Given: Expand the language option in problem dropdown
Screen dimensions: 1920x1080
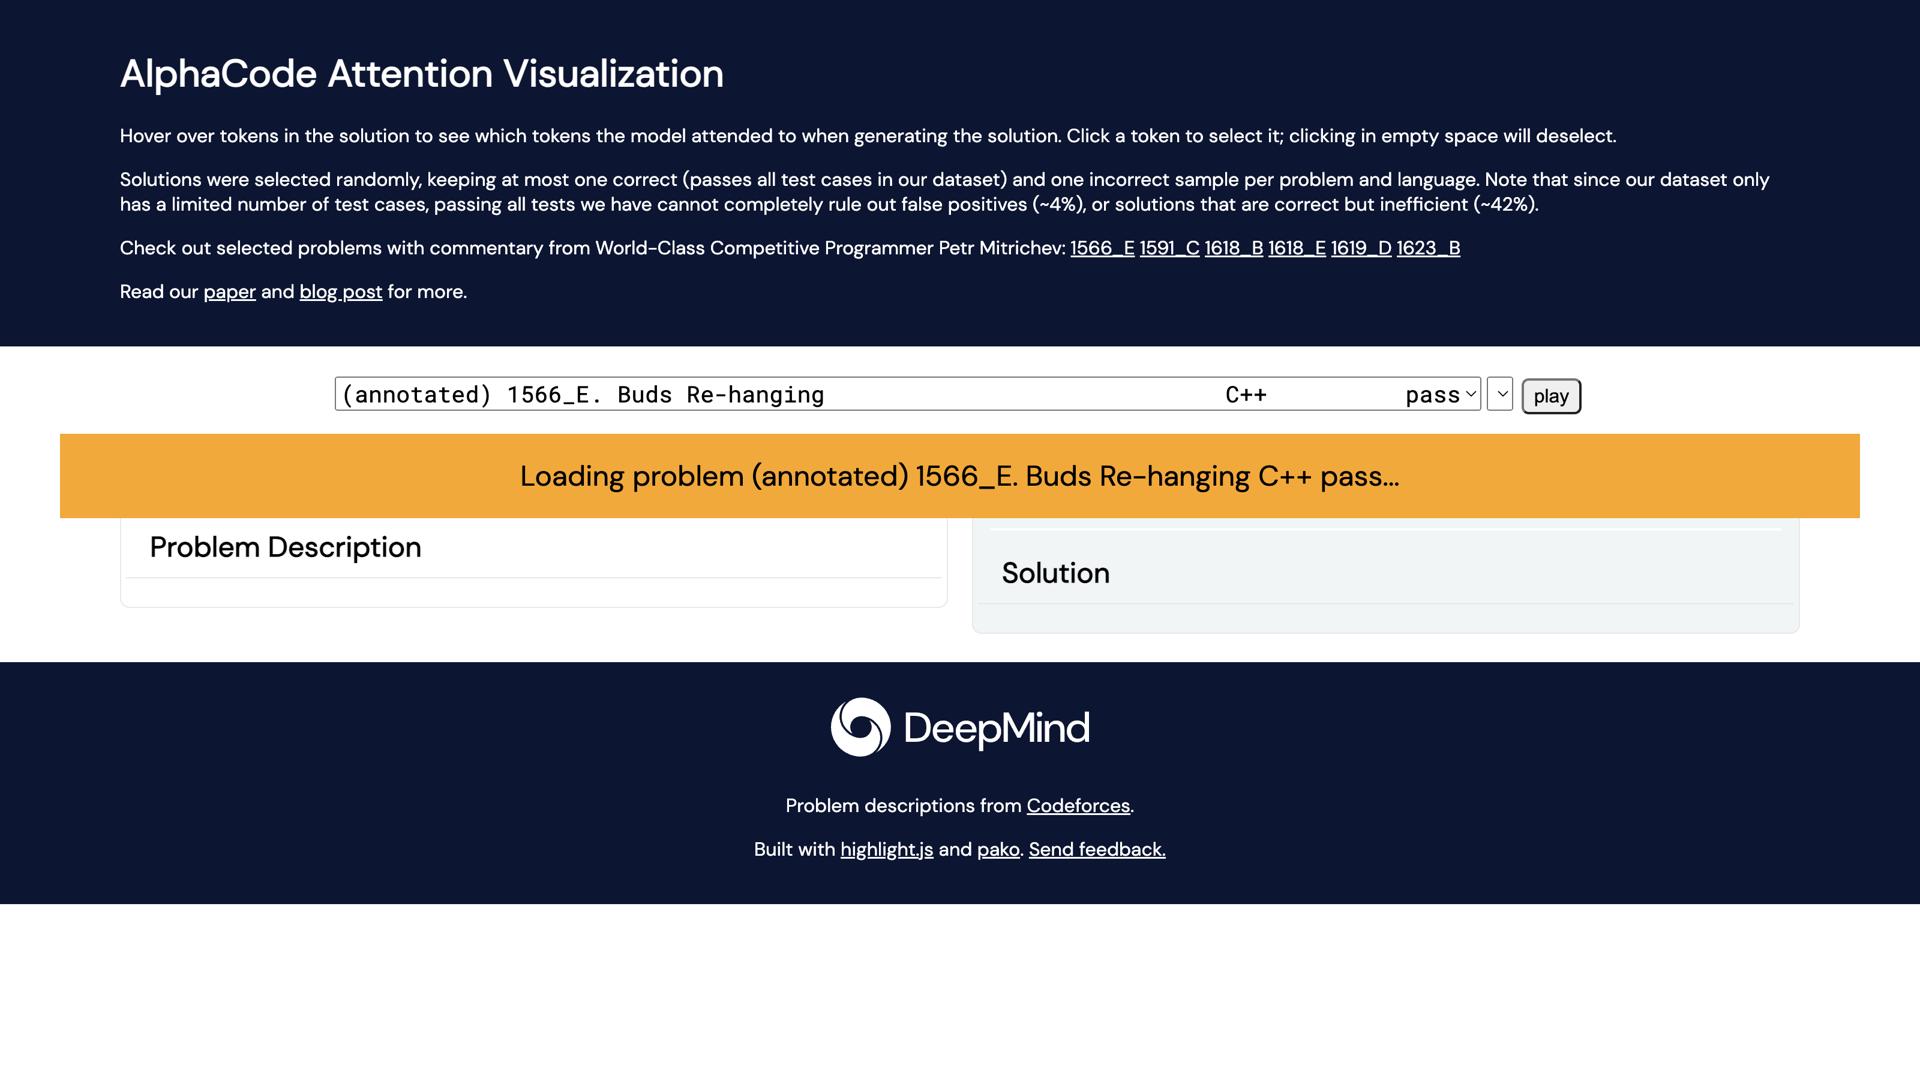Looking at the screenshot, I should 1246,394.
